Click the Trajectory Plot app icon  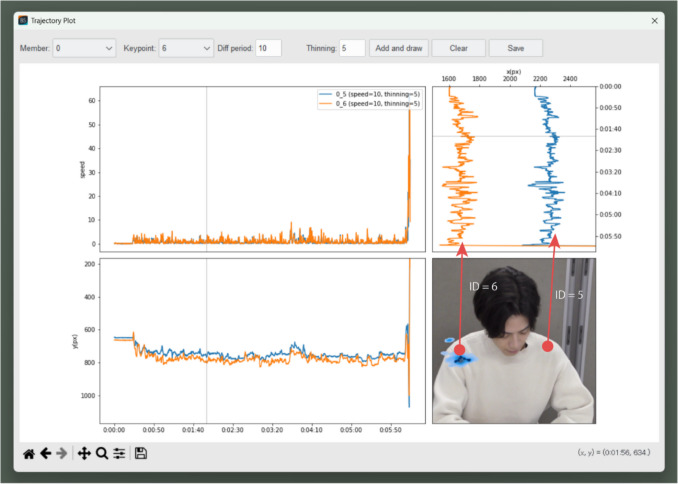point(23,20)
